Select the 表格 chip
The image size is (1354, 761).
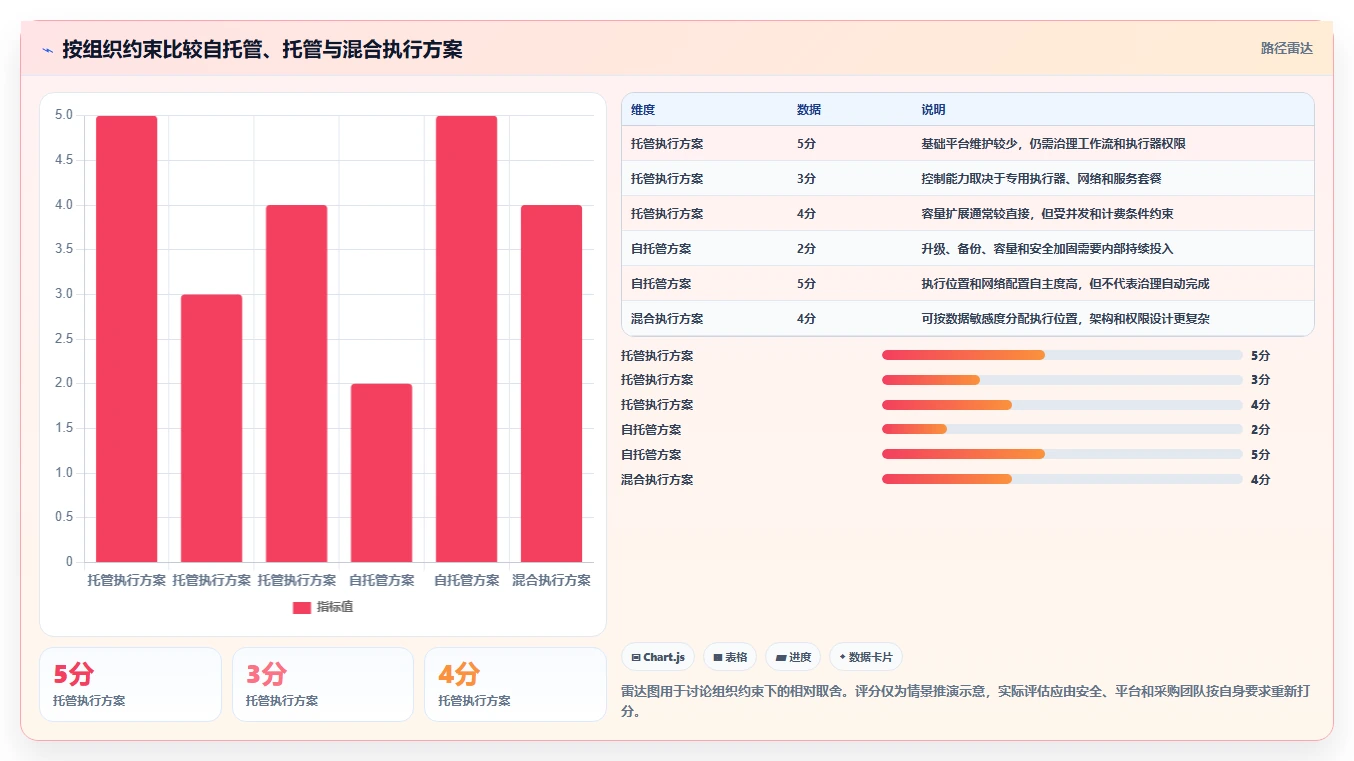[730, 657]
